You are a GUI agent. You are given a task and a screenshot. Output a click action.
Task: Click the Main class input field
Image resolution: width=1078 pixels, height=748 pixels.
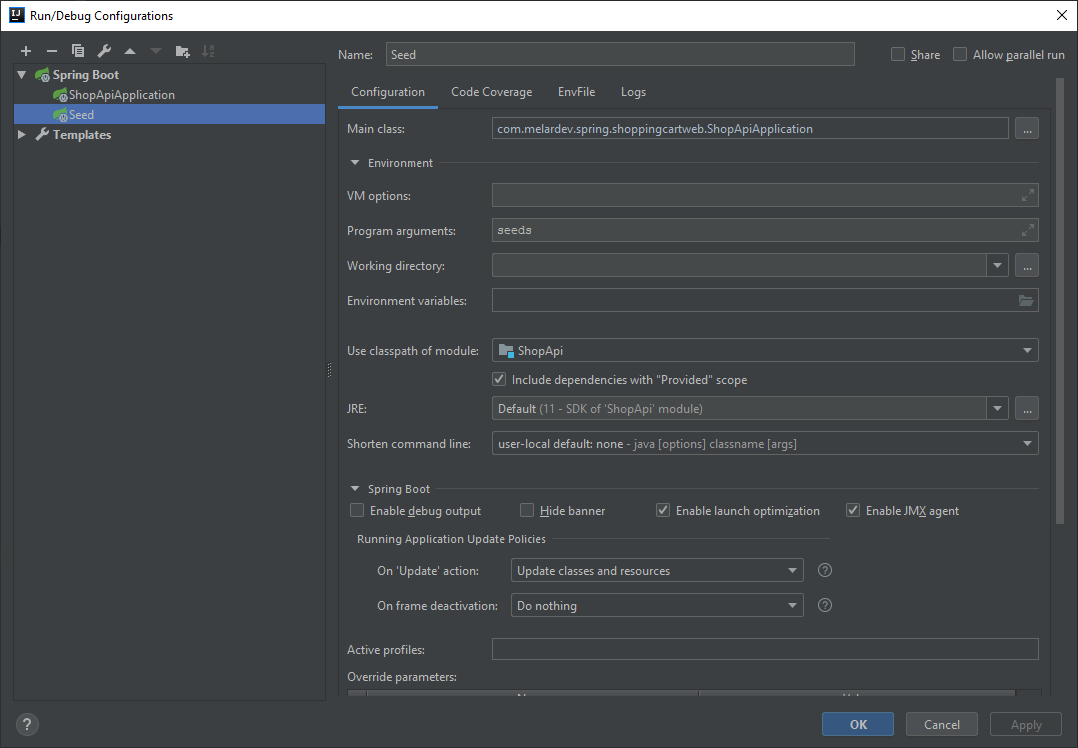coord(750,129)
